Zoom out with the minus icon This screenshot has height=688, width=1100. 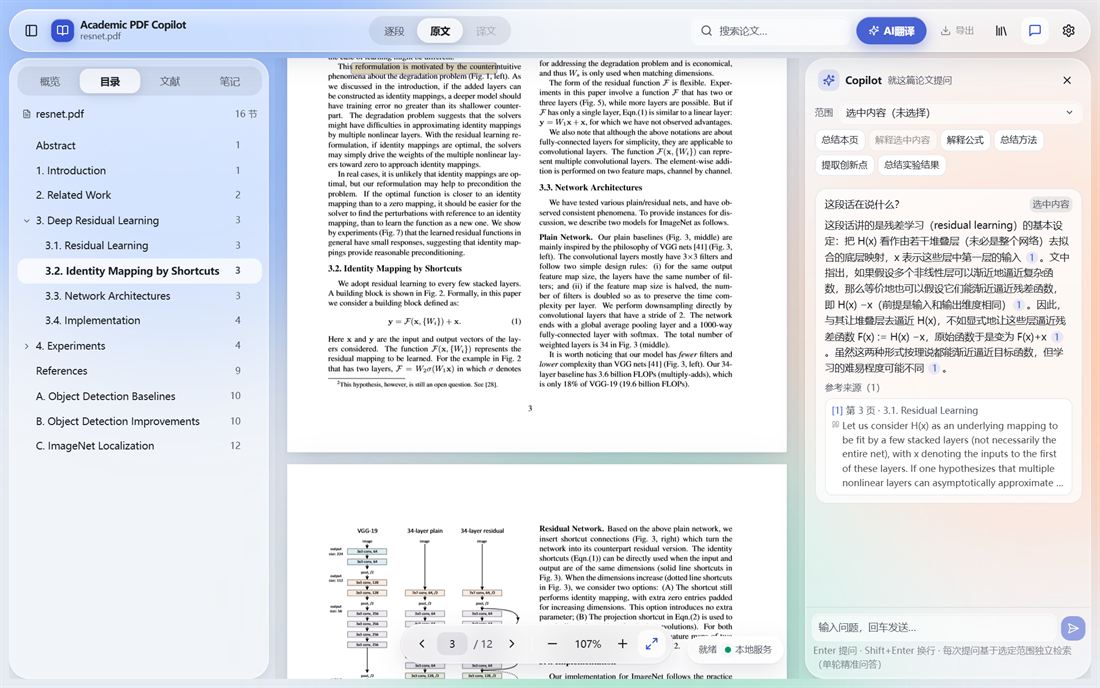pyautogui.click(x=552, y=644)
